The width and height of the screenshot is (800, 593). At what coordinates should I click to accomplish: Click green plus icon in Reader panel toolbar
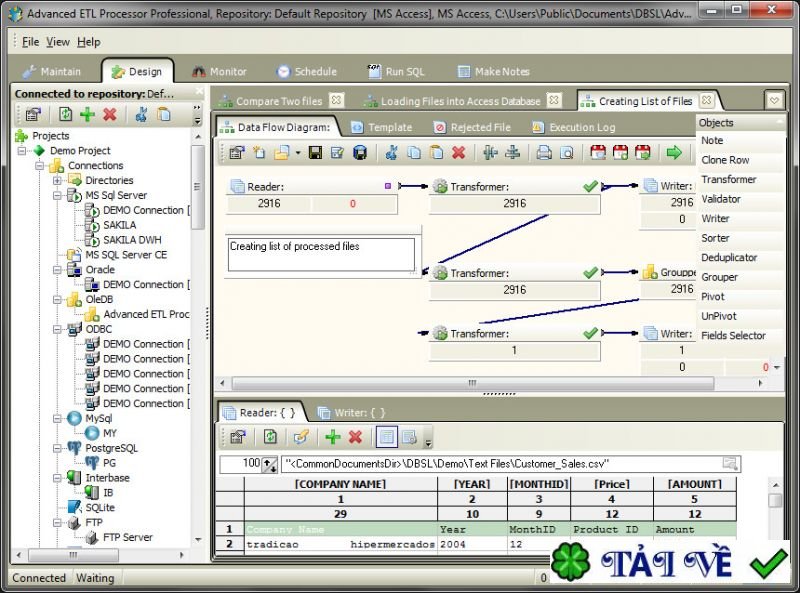pyautogui.click(x=332, y=437)
